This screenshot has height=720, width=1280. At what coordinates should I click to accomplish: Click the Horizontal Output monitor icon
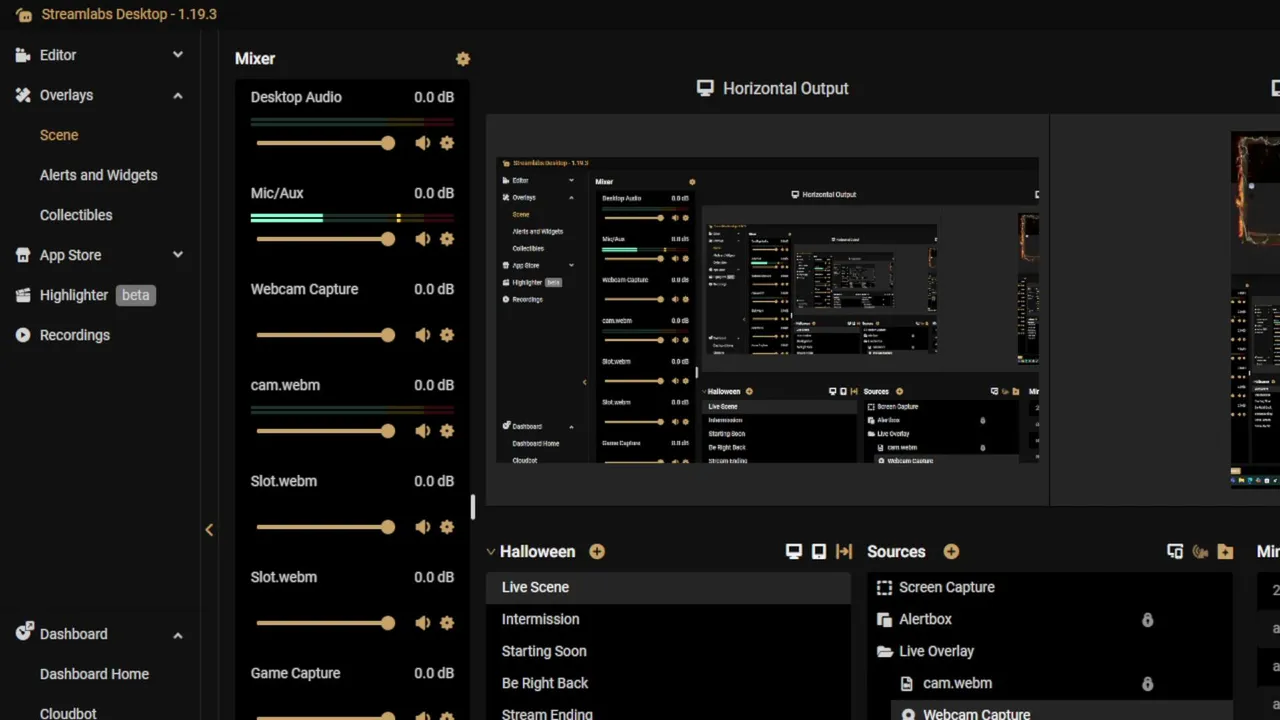click(705, 88)
